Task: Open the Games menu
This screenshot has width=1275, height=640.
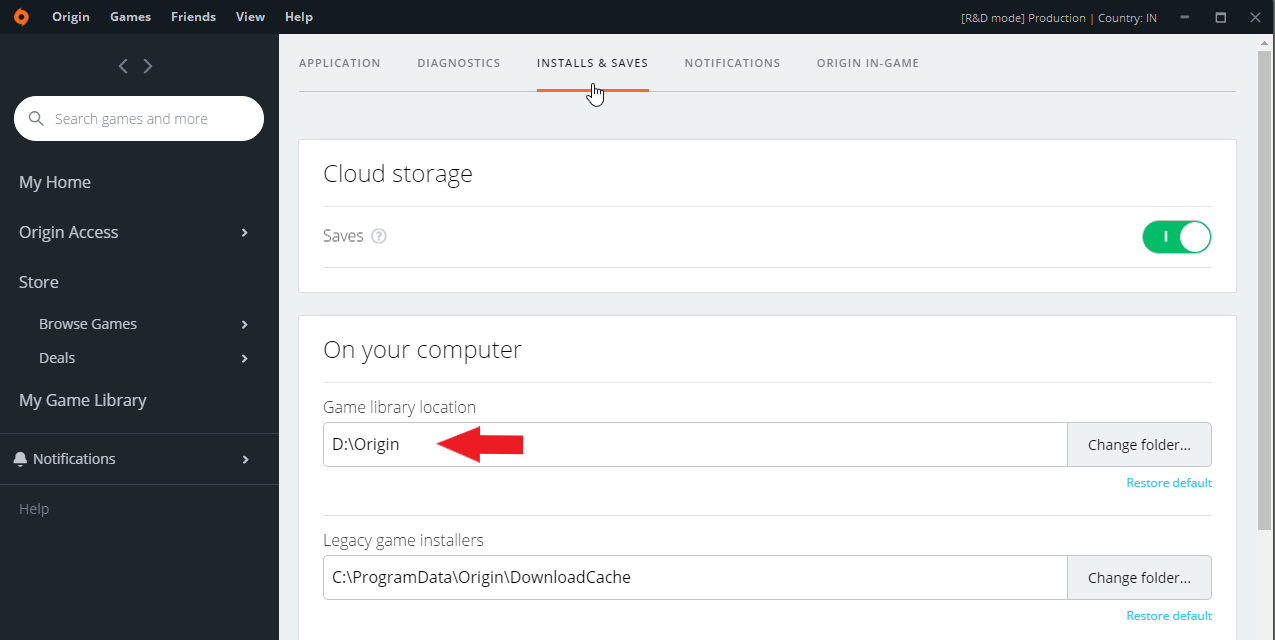Action: [130, 17]
